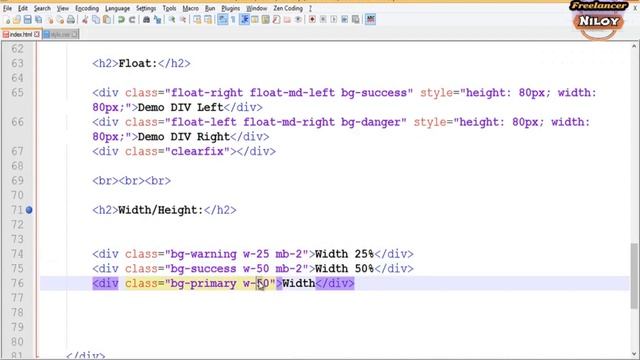The image size is (640, 360).
Task: Redo the edit via toolbar
Action: point(132,20)
